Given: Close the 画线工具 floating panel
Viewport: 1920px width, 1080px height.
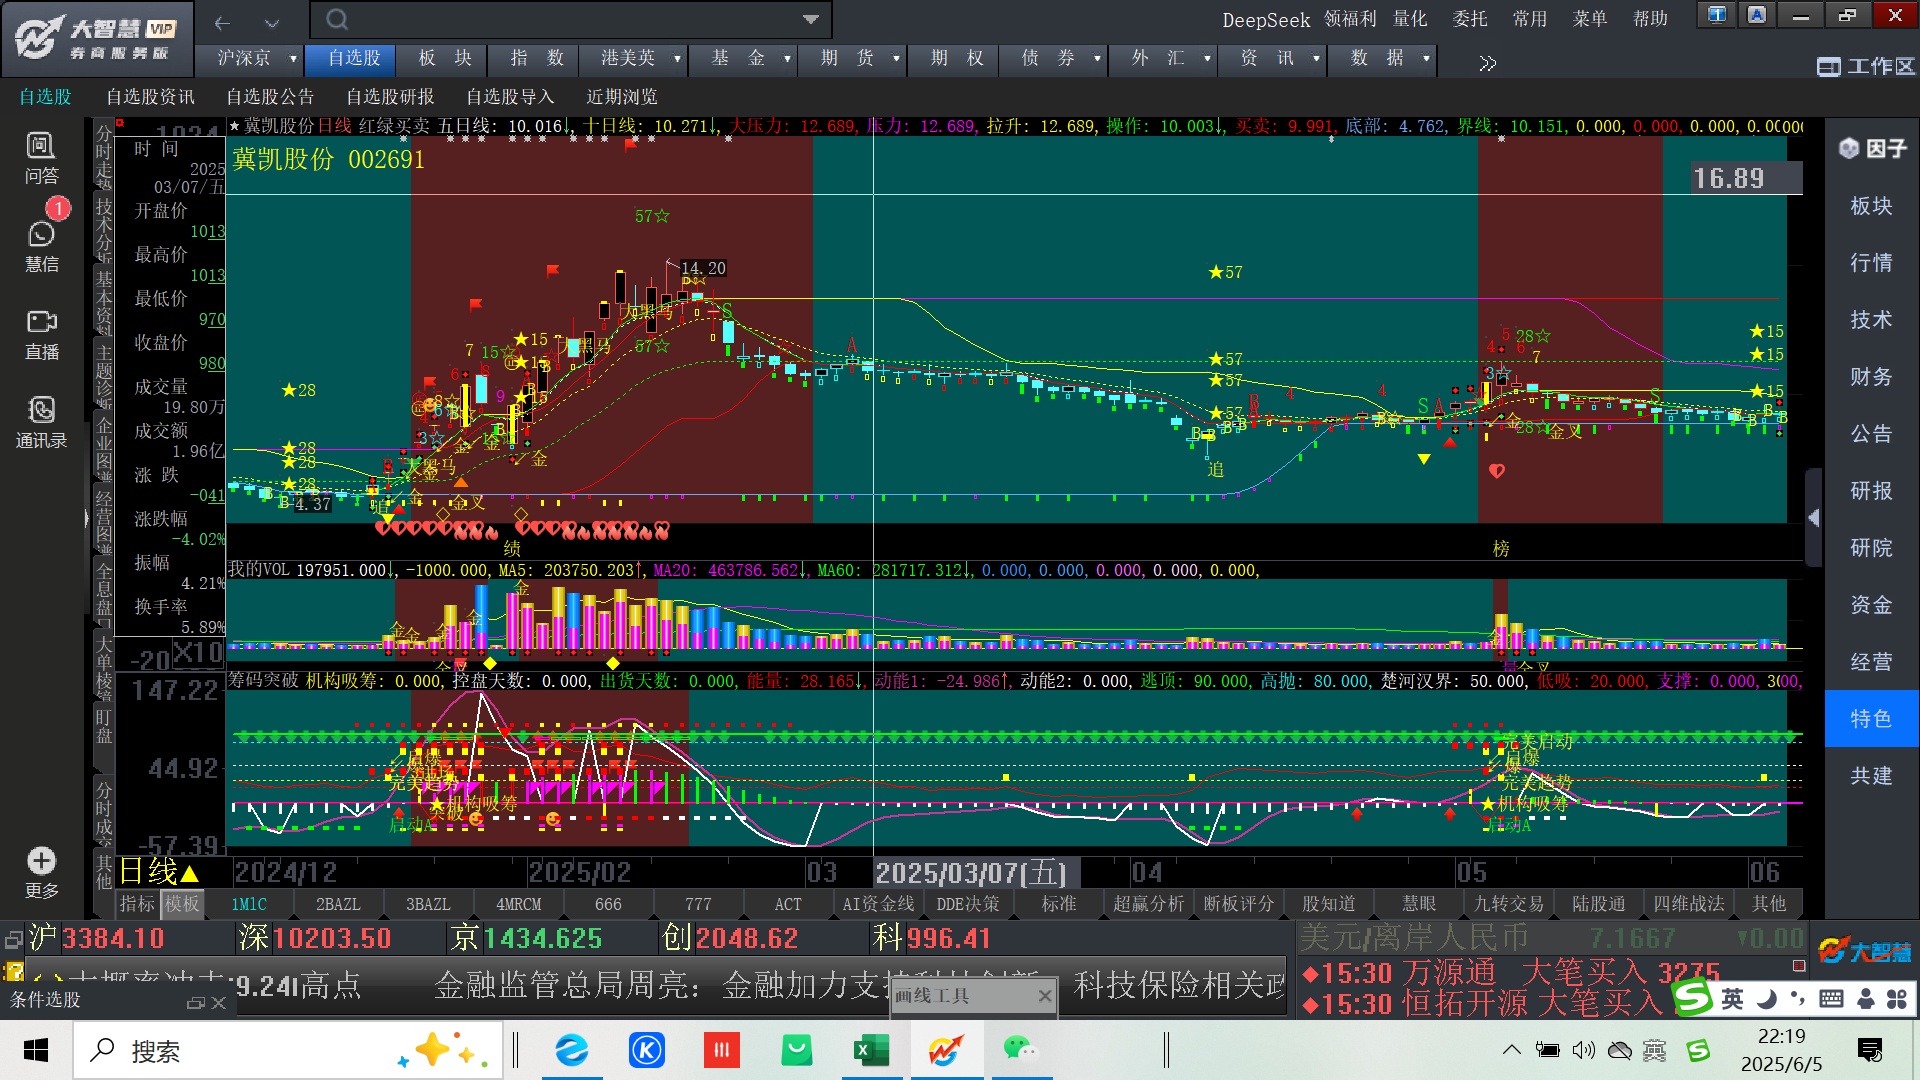Looking at the screenshot, I should pos(1044,996).
